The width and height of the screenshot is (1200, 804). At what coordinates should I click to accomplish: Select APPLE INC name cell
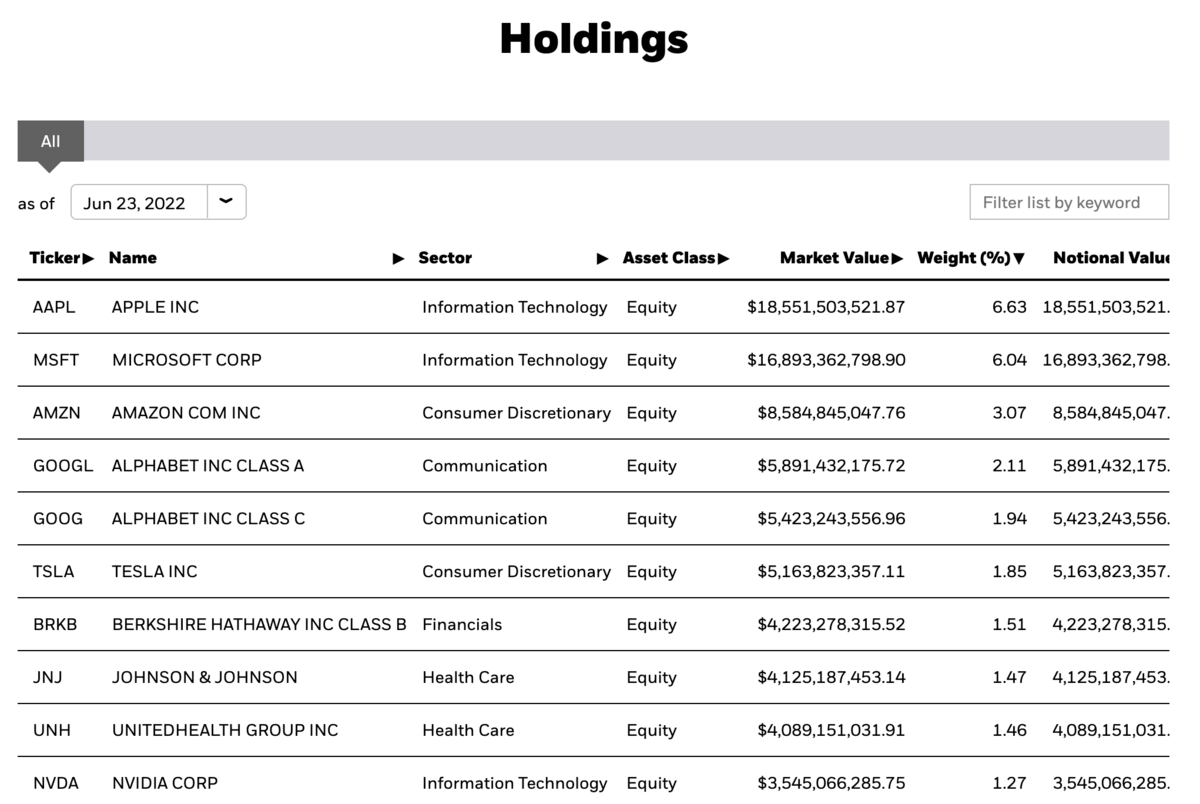pos(155,307)
